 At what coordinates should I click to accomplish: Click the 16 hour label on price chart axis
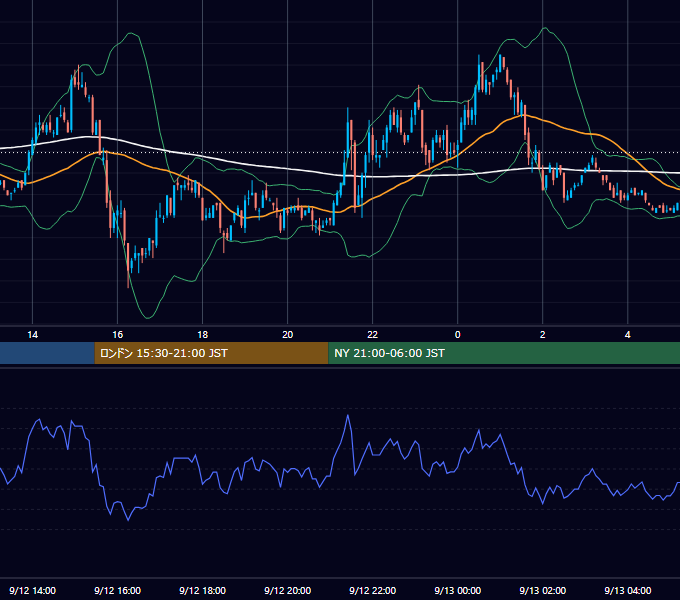click(118, 335)
